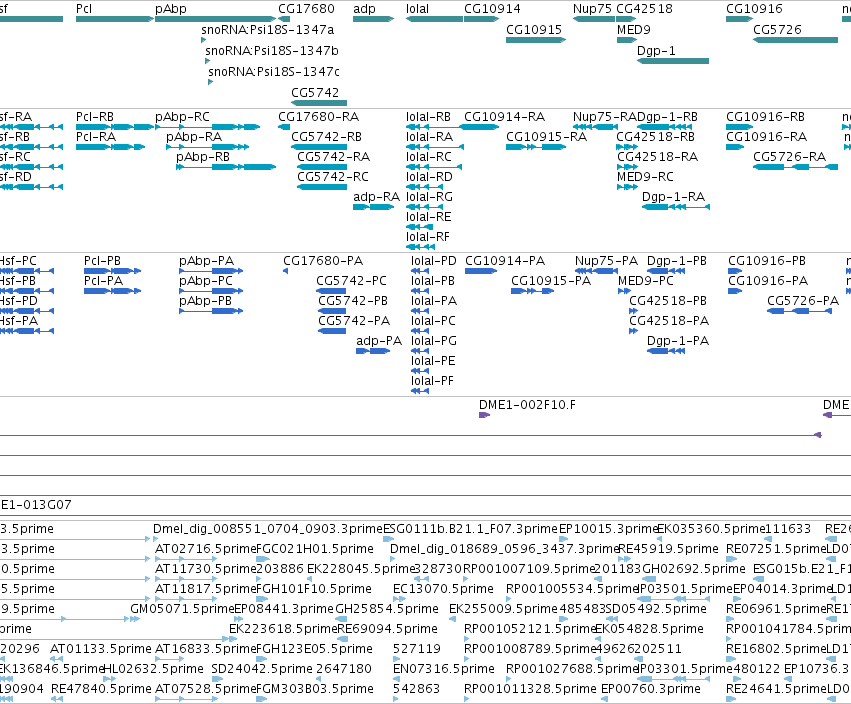Click the Hsf-PA protein label

pyautogui.click(x=18, y=321)
